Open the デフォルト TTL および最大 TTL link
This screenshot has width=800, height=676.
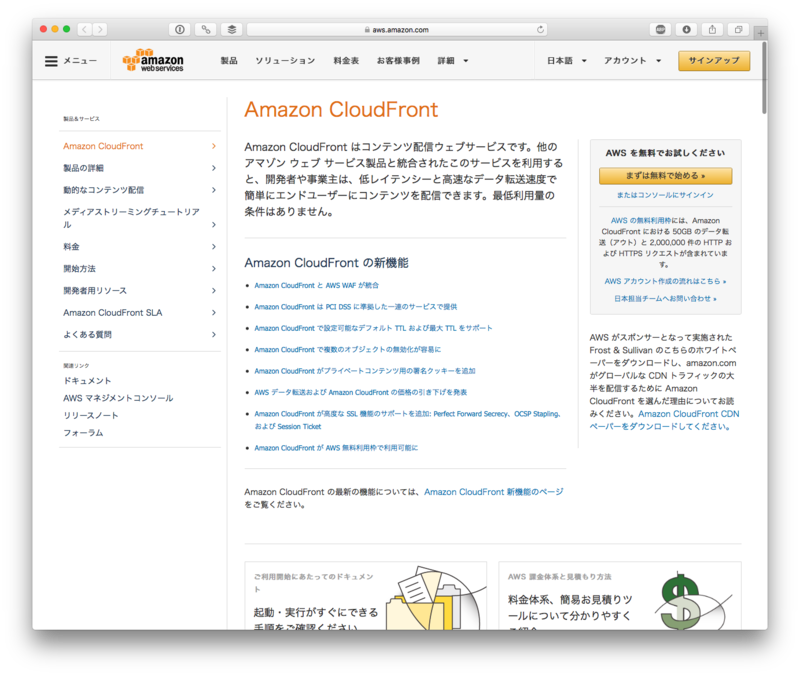point(373,328)
